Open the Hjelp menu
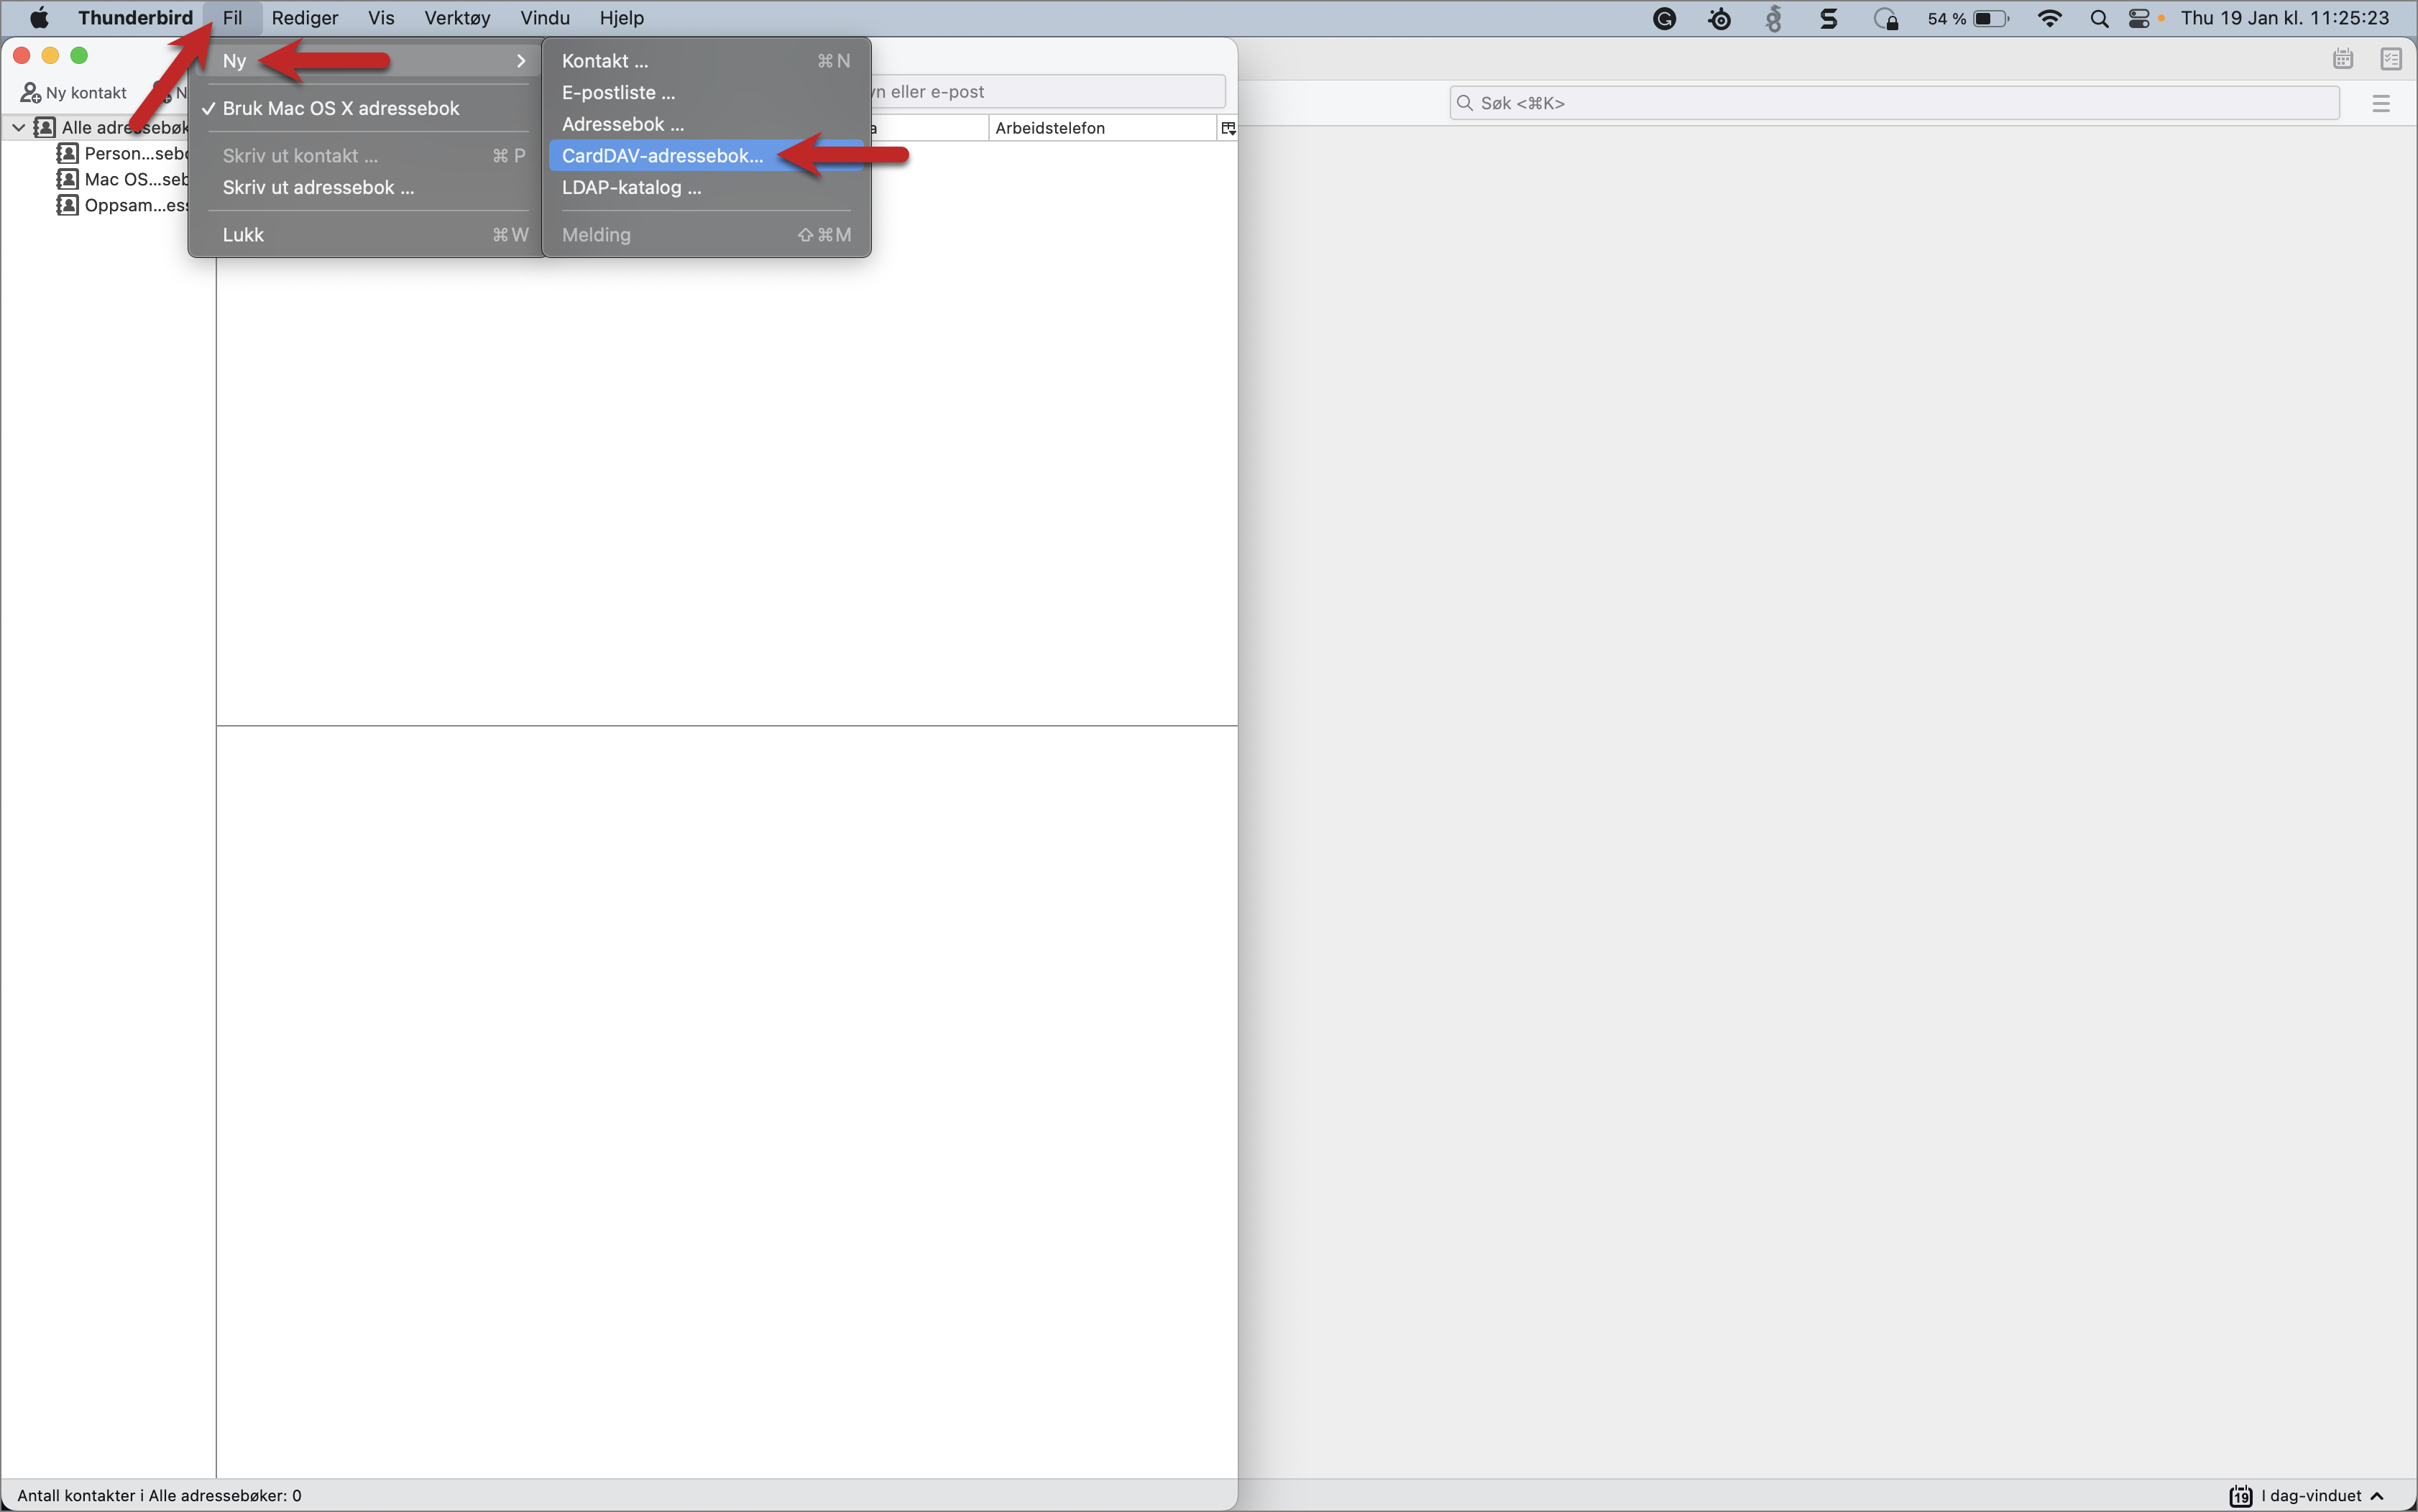The height and width of the screenshot is (1512, 2418). click(x=622, y=18)
